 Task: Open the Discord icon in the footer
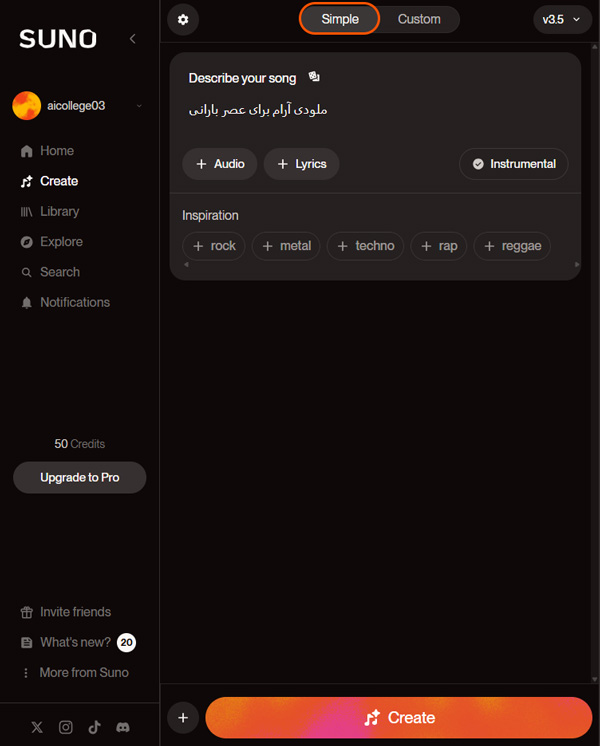(123, 727)
